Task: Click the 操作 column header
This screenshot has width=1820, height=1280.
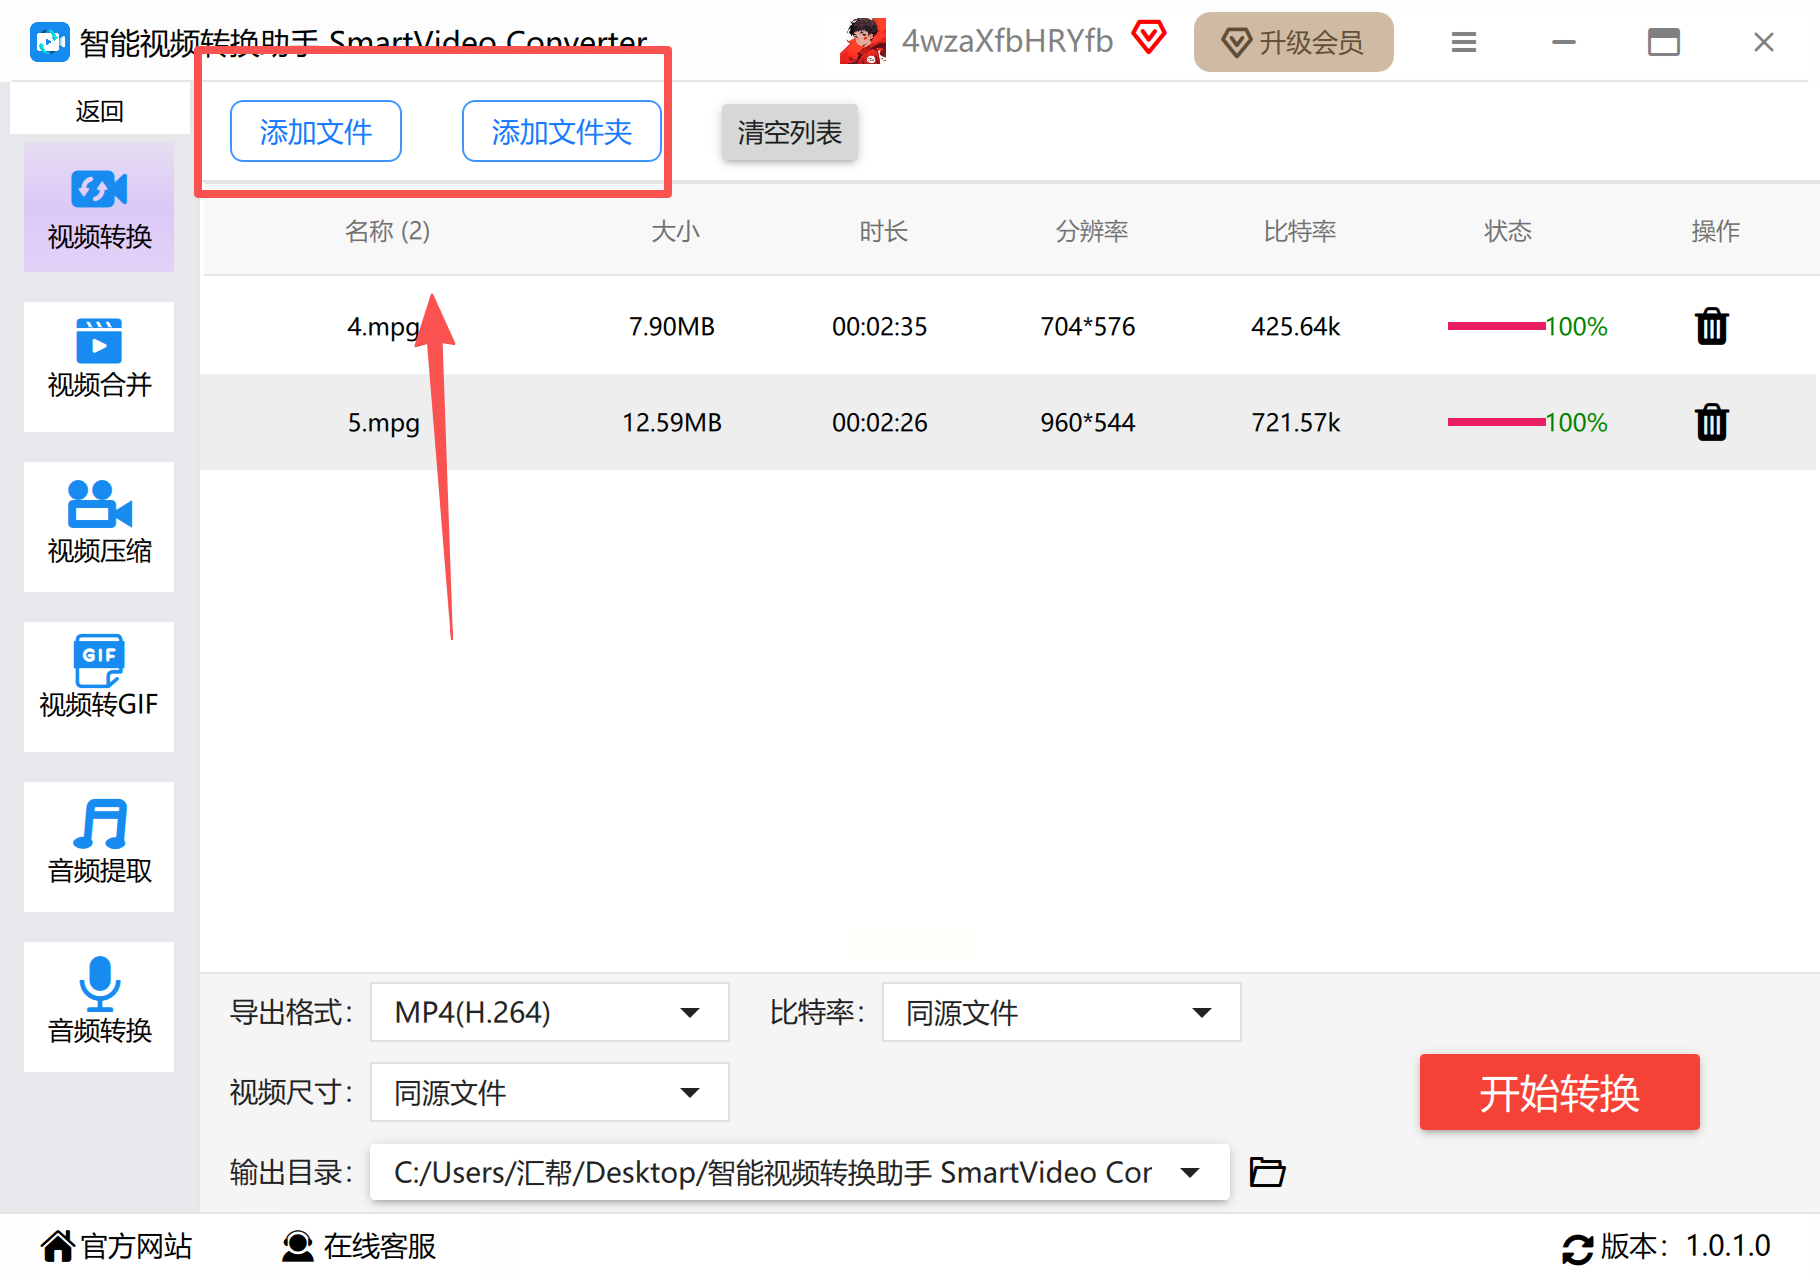Action: 1716,232
